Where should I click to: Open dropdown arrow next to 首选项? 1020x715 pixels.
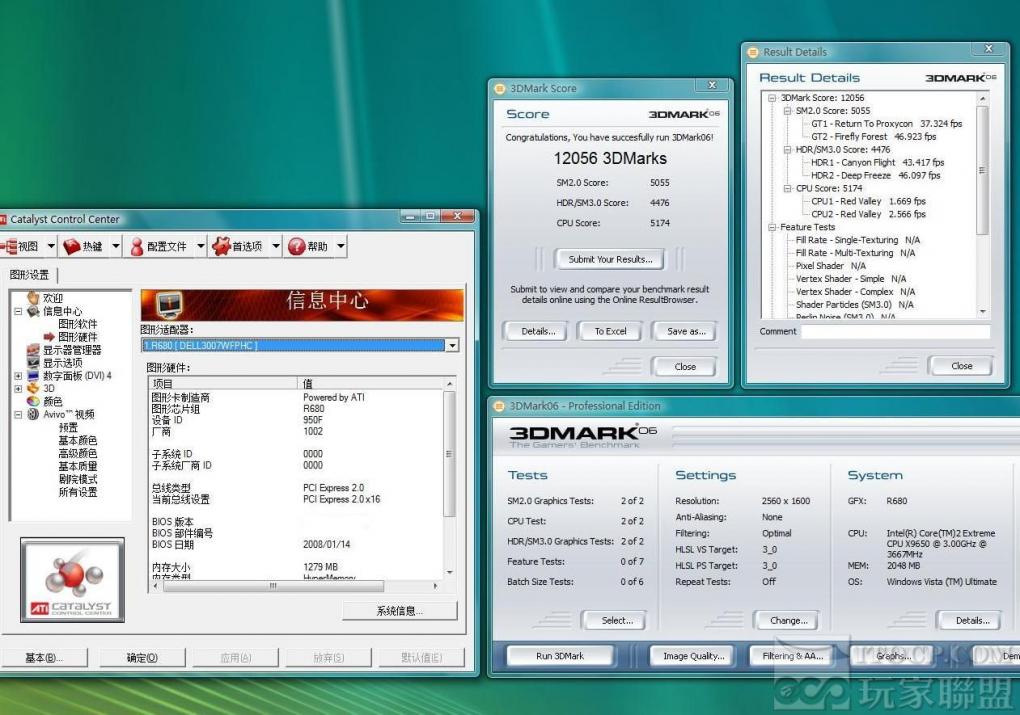[x=276, y=246]
